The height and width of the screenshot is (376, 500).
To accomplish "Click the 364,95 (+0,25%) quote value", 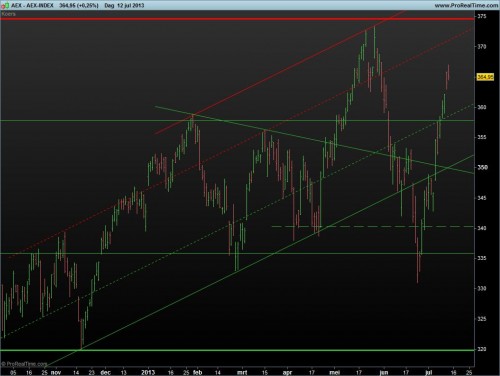I will click(79, 5).
